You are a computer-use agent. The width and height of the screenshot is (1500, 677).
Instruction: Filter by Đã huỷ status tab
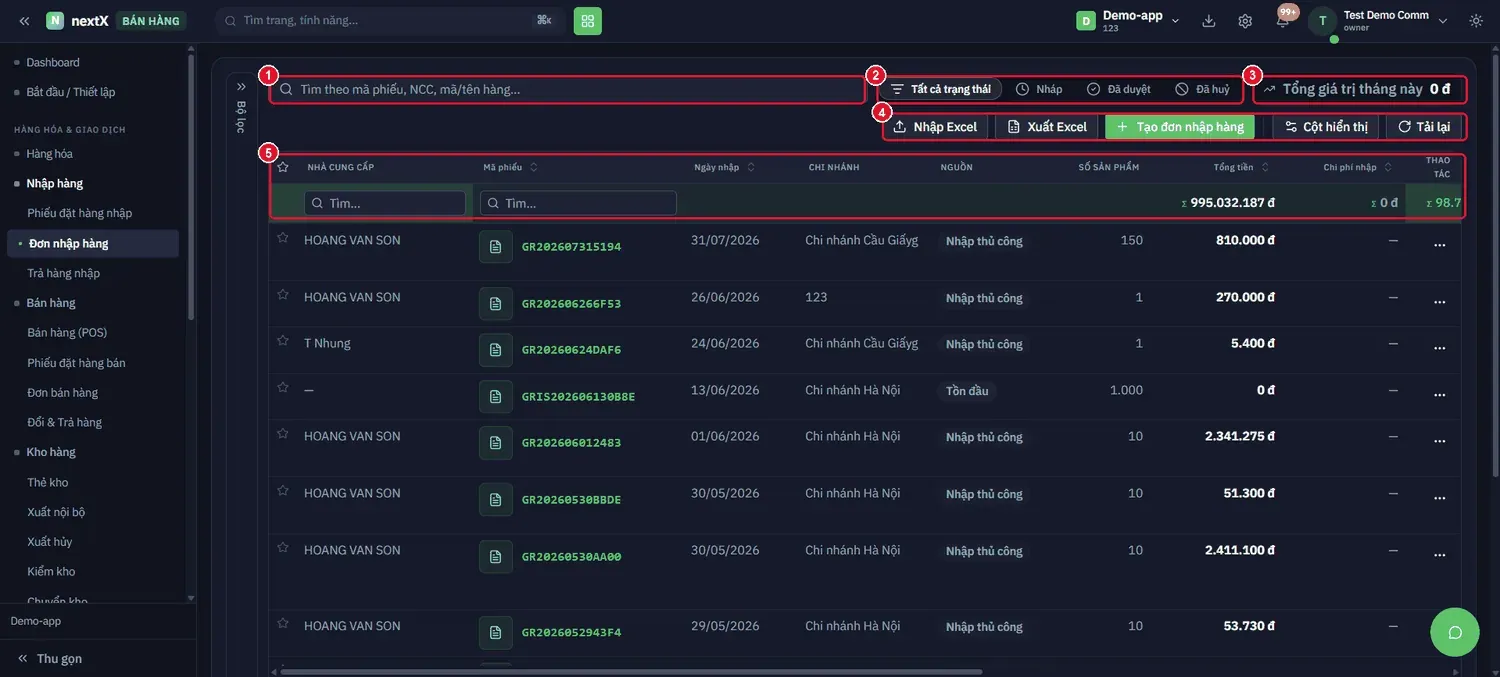click(x=1203, y=89)
